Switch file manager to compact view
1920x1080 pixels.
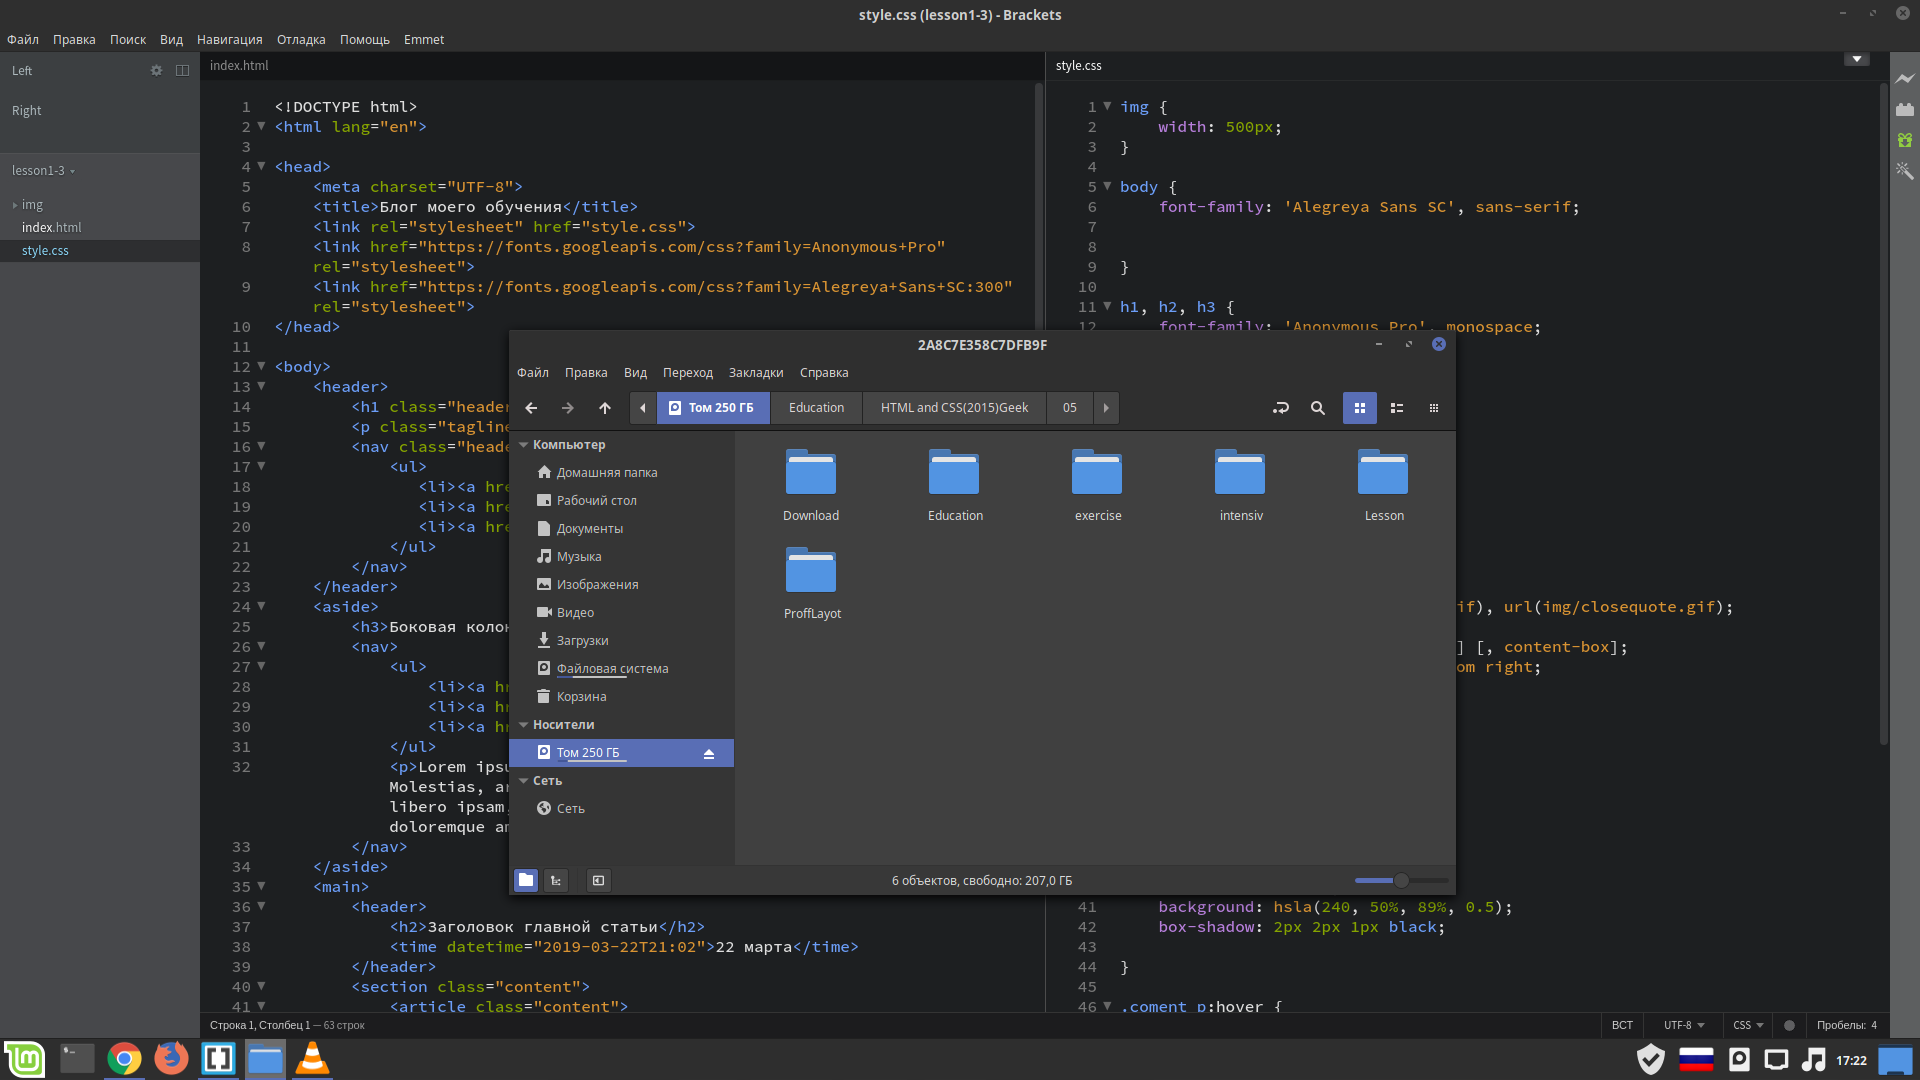point(1434,408)
